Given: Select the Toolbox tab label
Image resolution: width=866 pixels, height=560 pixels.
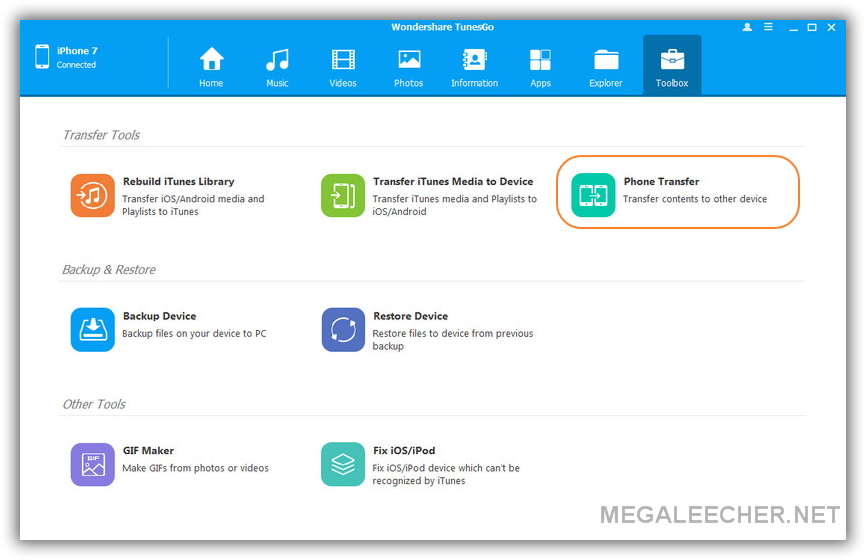Looking at the screenshot, I should pyautogui.click(x=672, y=83).
